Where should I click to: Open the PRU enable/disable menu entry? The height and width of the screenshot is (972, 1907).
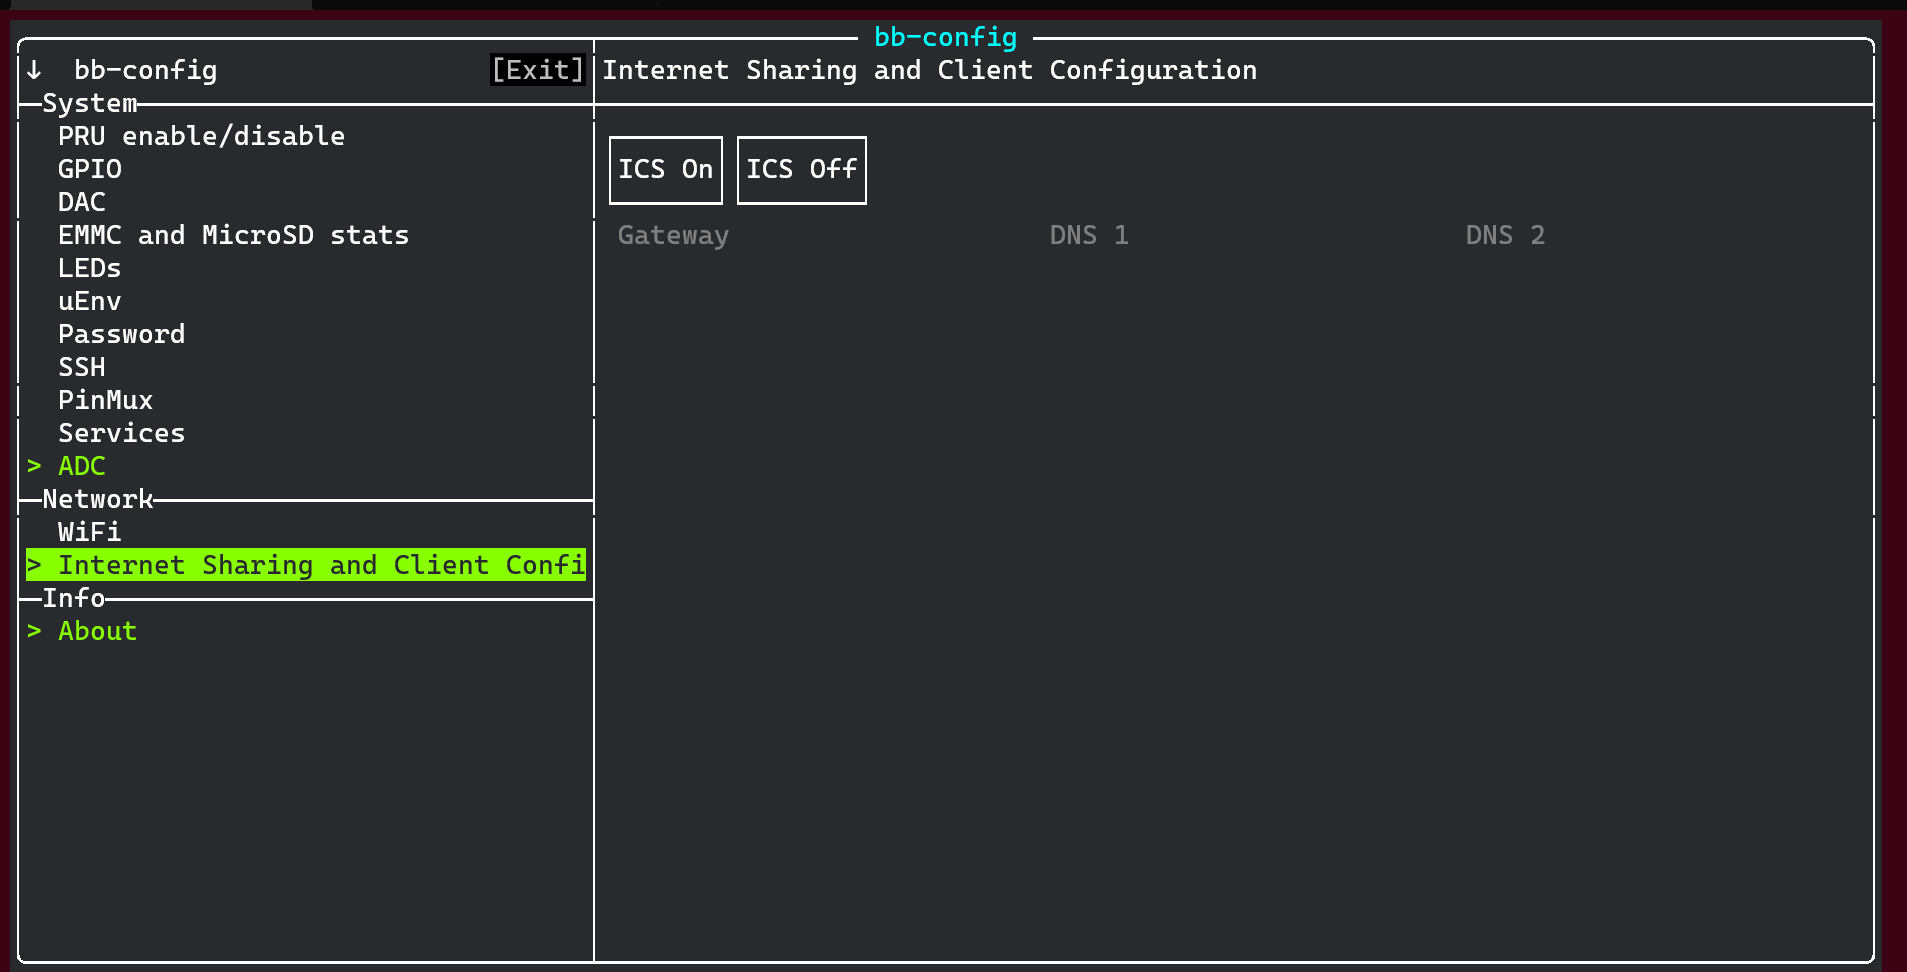click(x=201, y=136)
